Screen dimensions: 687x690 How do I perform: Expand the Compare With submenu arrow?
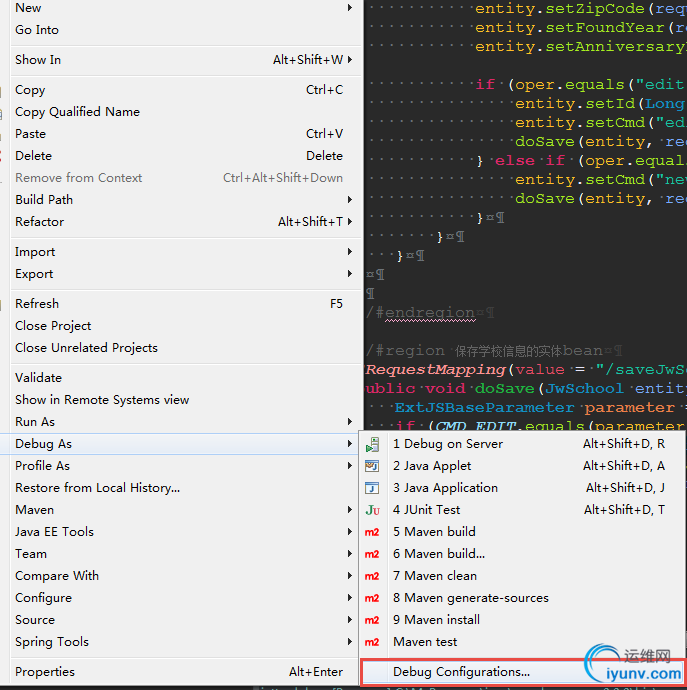click(350, 576)
